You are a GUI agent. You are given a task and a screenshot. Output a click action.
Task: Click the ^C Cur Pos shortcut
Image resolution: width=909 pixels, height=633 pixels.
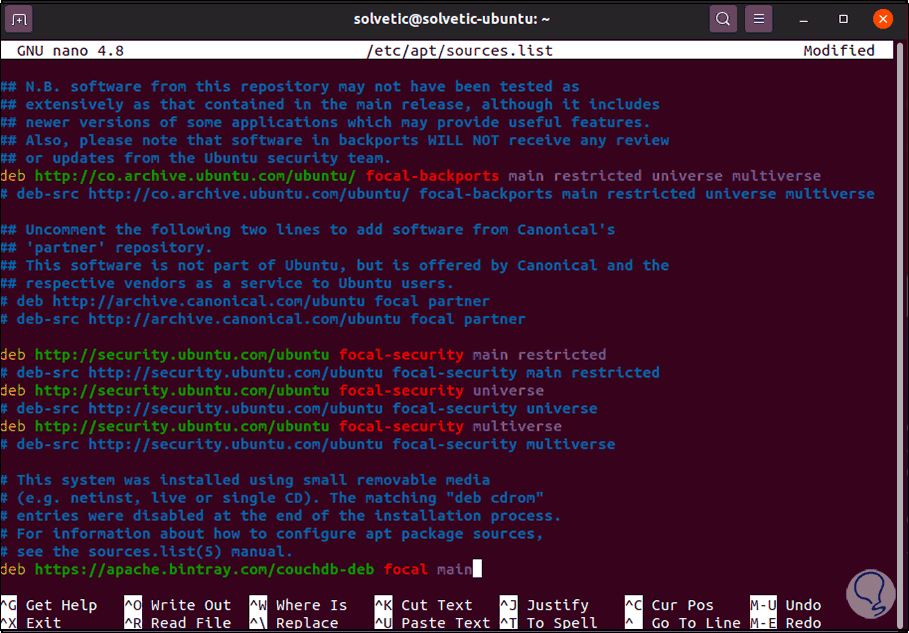[x=669, y=605]
